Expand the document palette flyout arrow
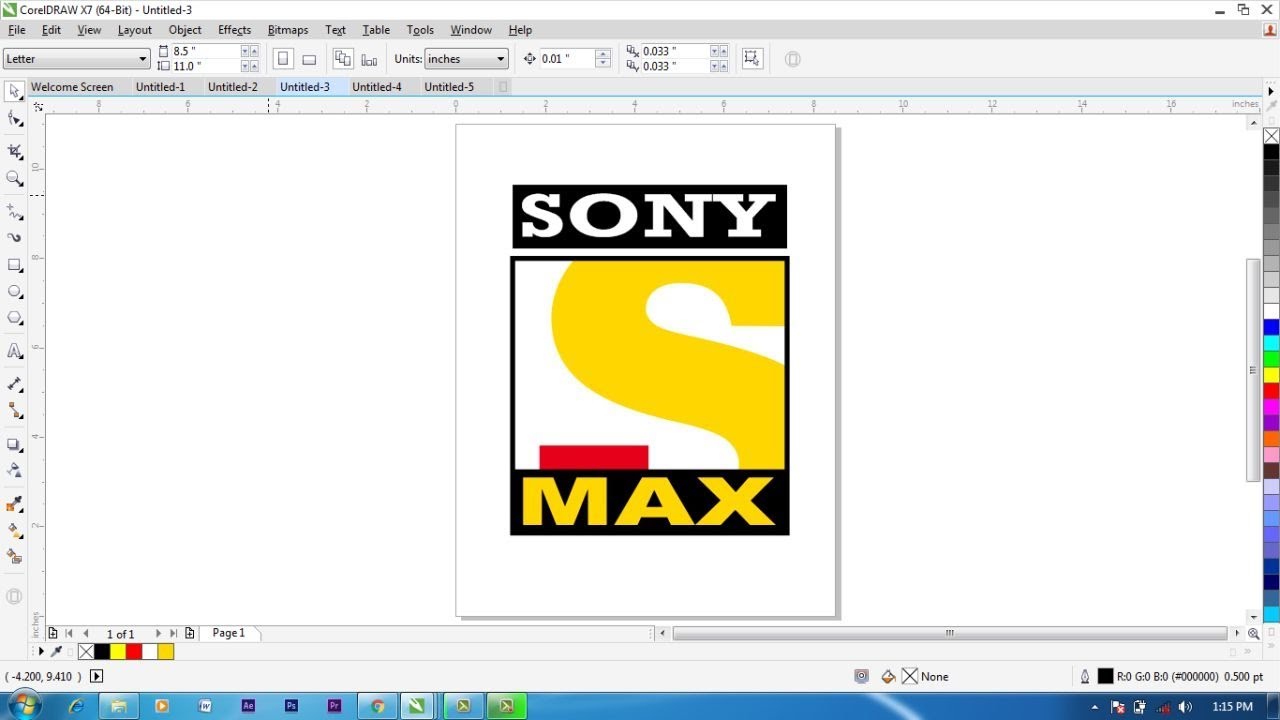The image size is (1280, 720). [41, 651]
